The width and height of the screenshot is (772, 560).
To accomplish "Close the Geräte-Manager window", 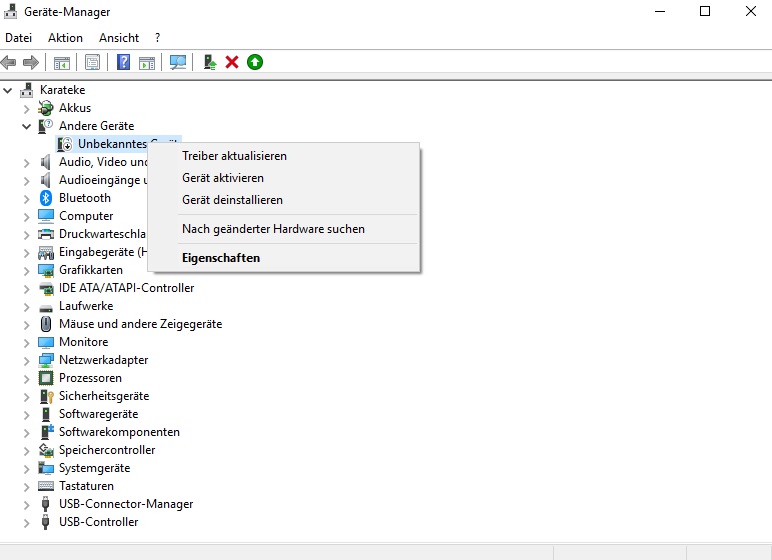I will coord(750,11).
